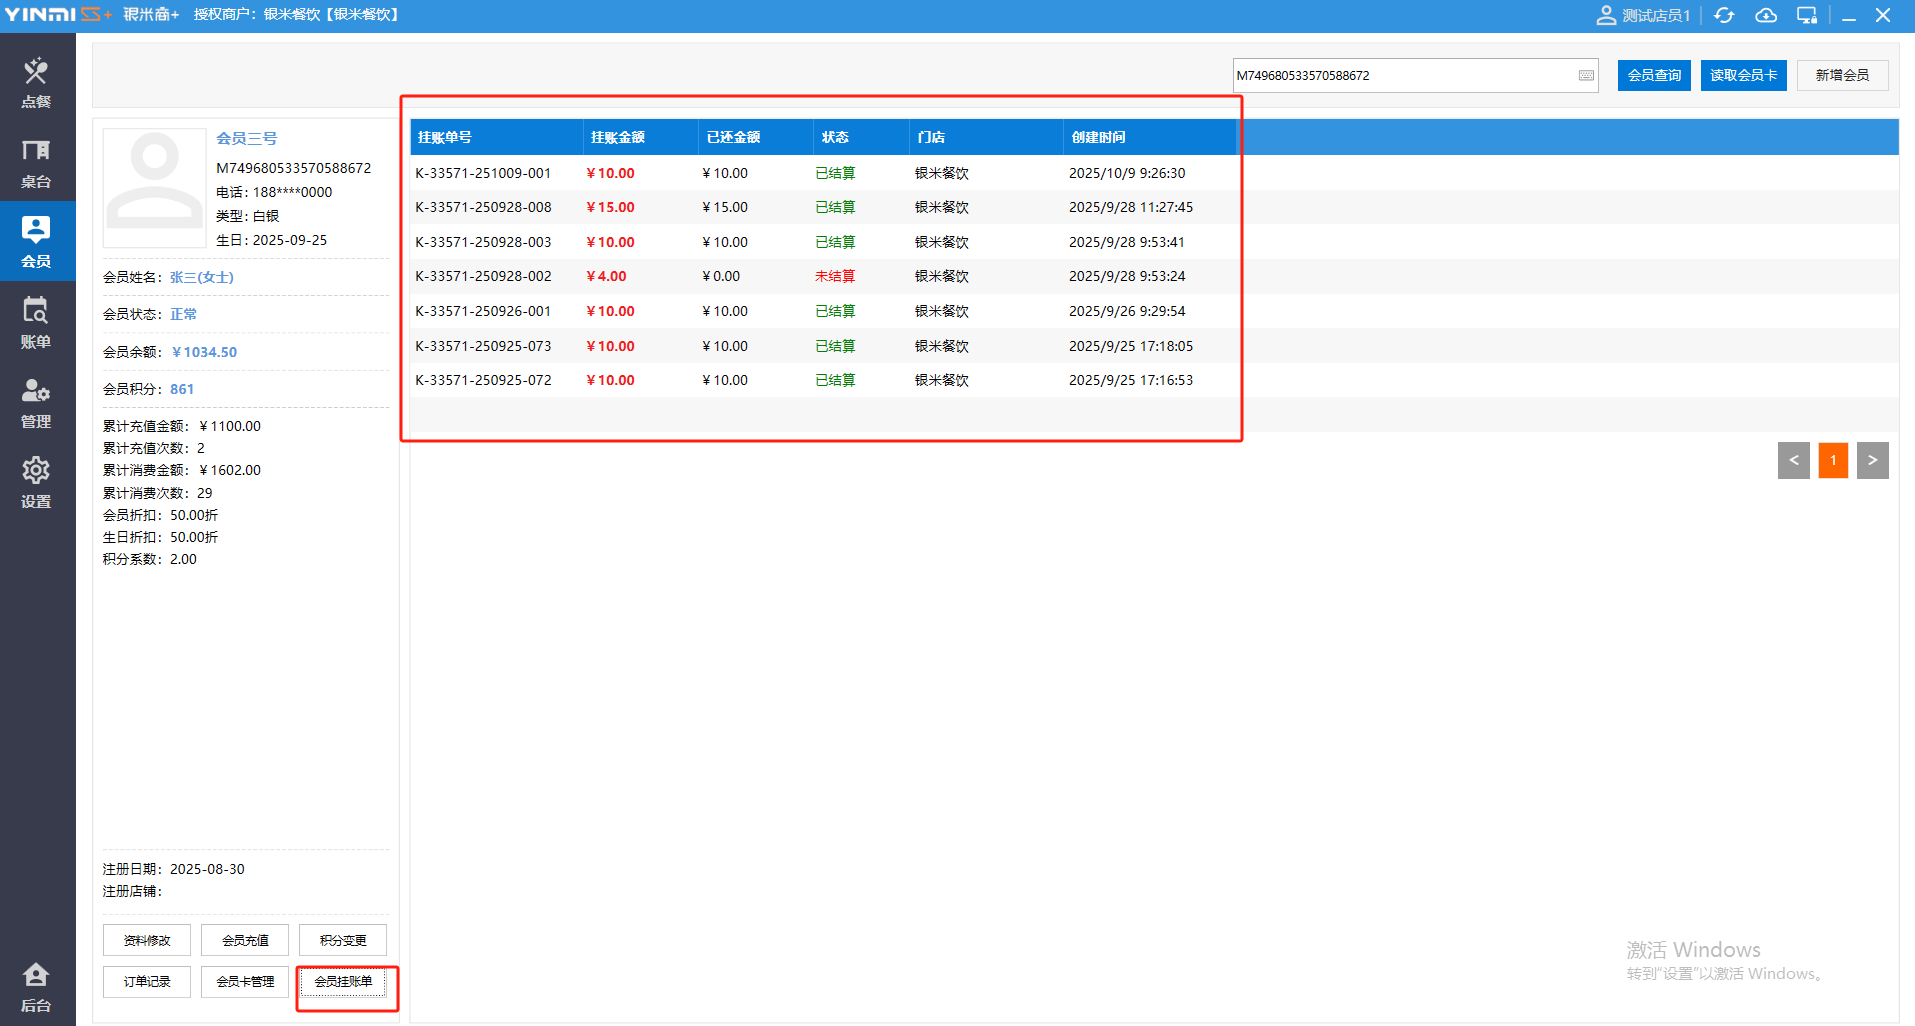Go to previous page arrow

tap(1793, 461)
